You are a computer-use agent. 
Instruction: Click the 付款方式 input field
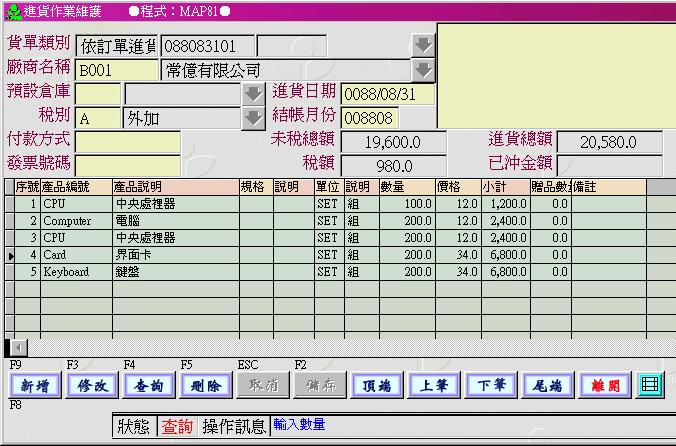[128, 142]
